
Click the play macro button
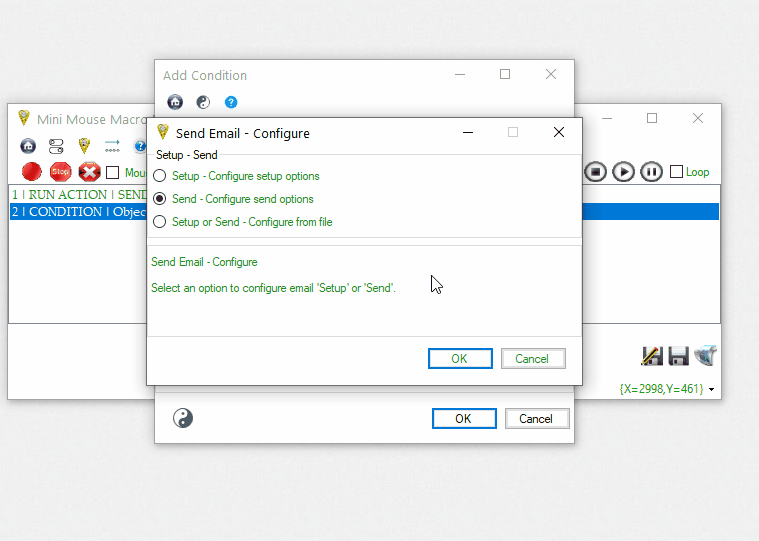pos(623,171)
